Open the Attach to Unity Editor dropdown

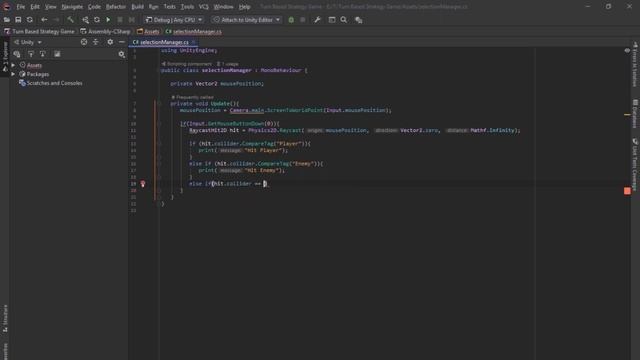(x=247, y=20)
